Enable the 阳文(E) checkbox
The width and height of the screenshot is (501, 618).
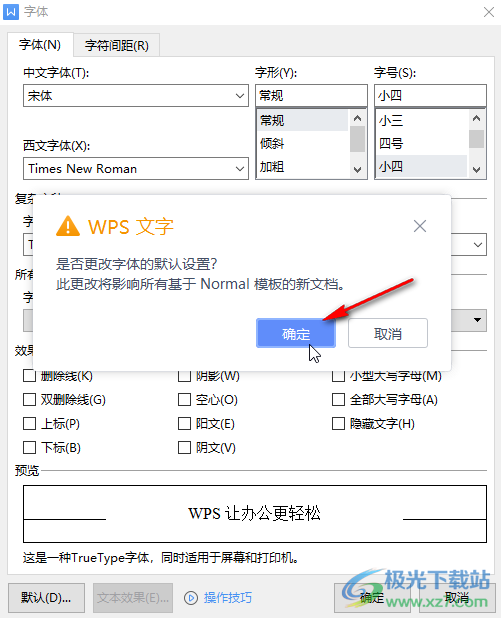pyautogui.click(x=184, y=424)
